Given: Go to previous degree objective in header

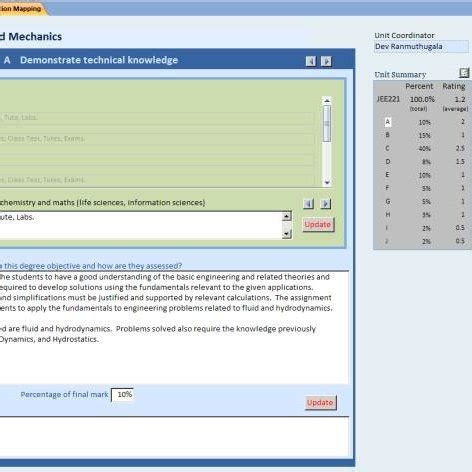Looking at the screenshot, I should 311,61.
